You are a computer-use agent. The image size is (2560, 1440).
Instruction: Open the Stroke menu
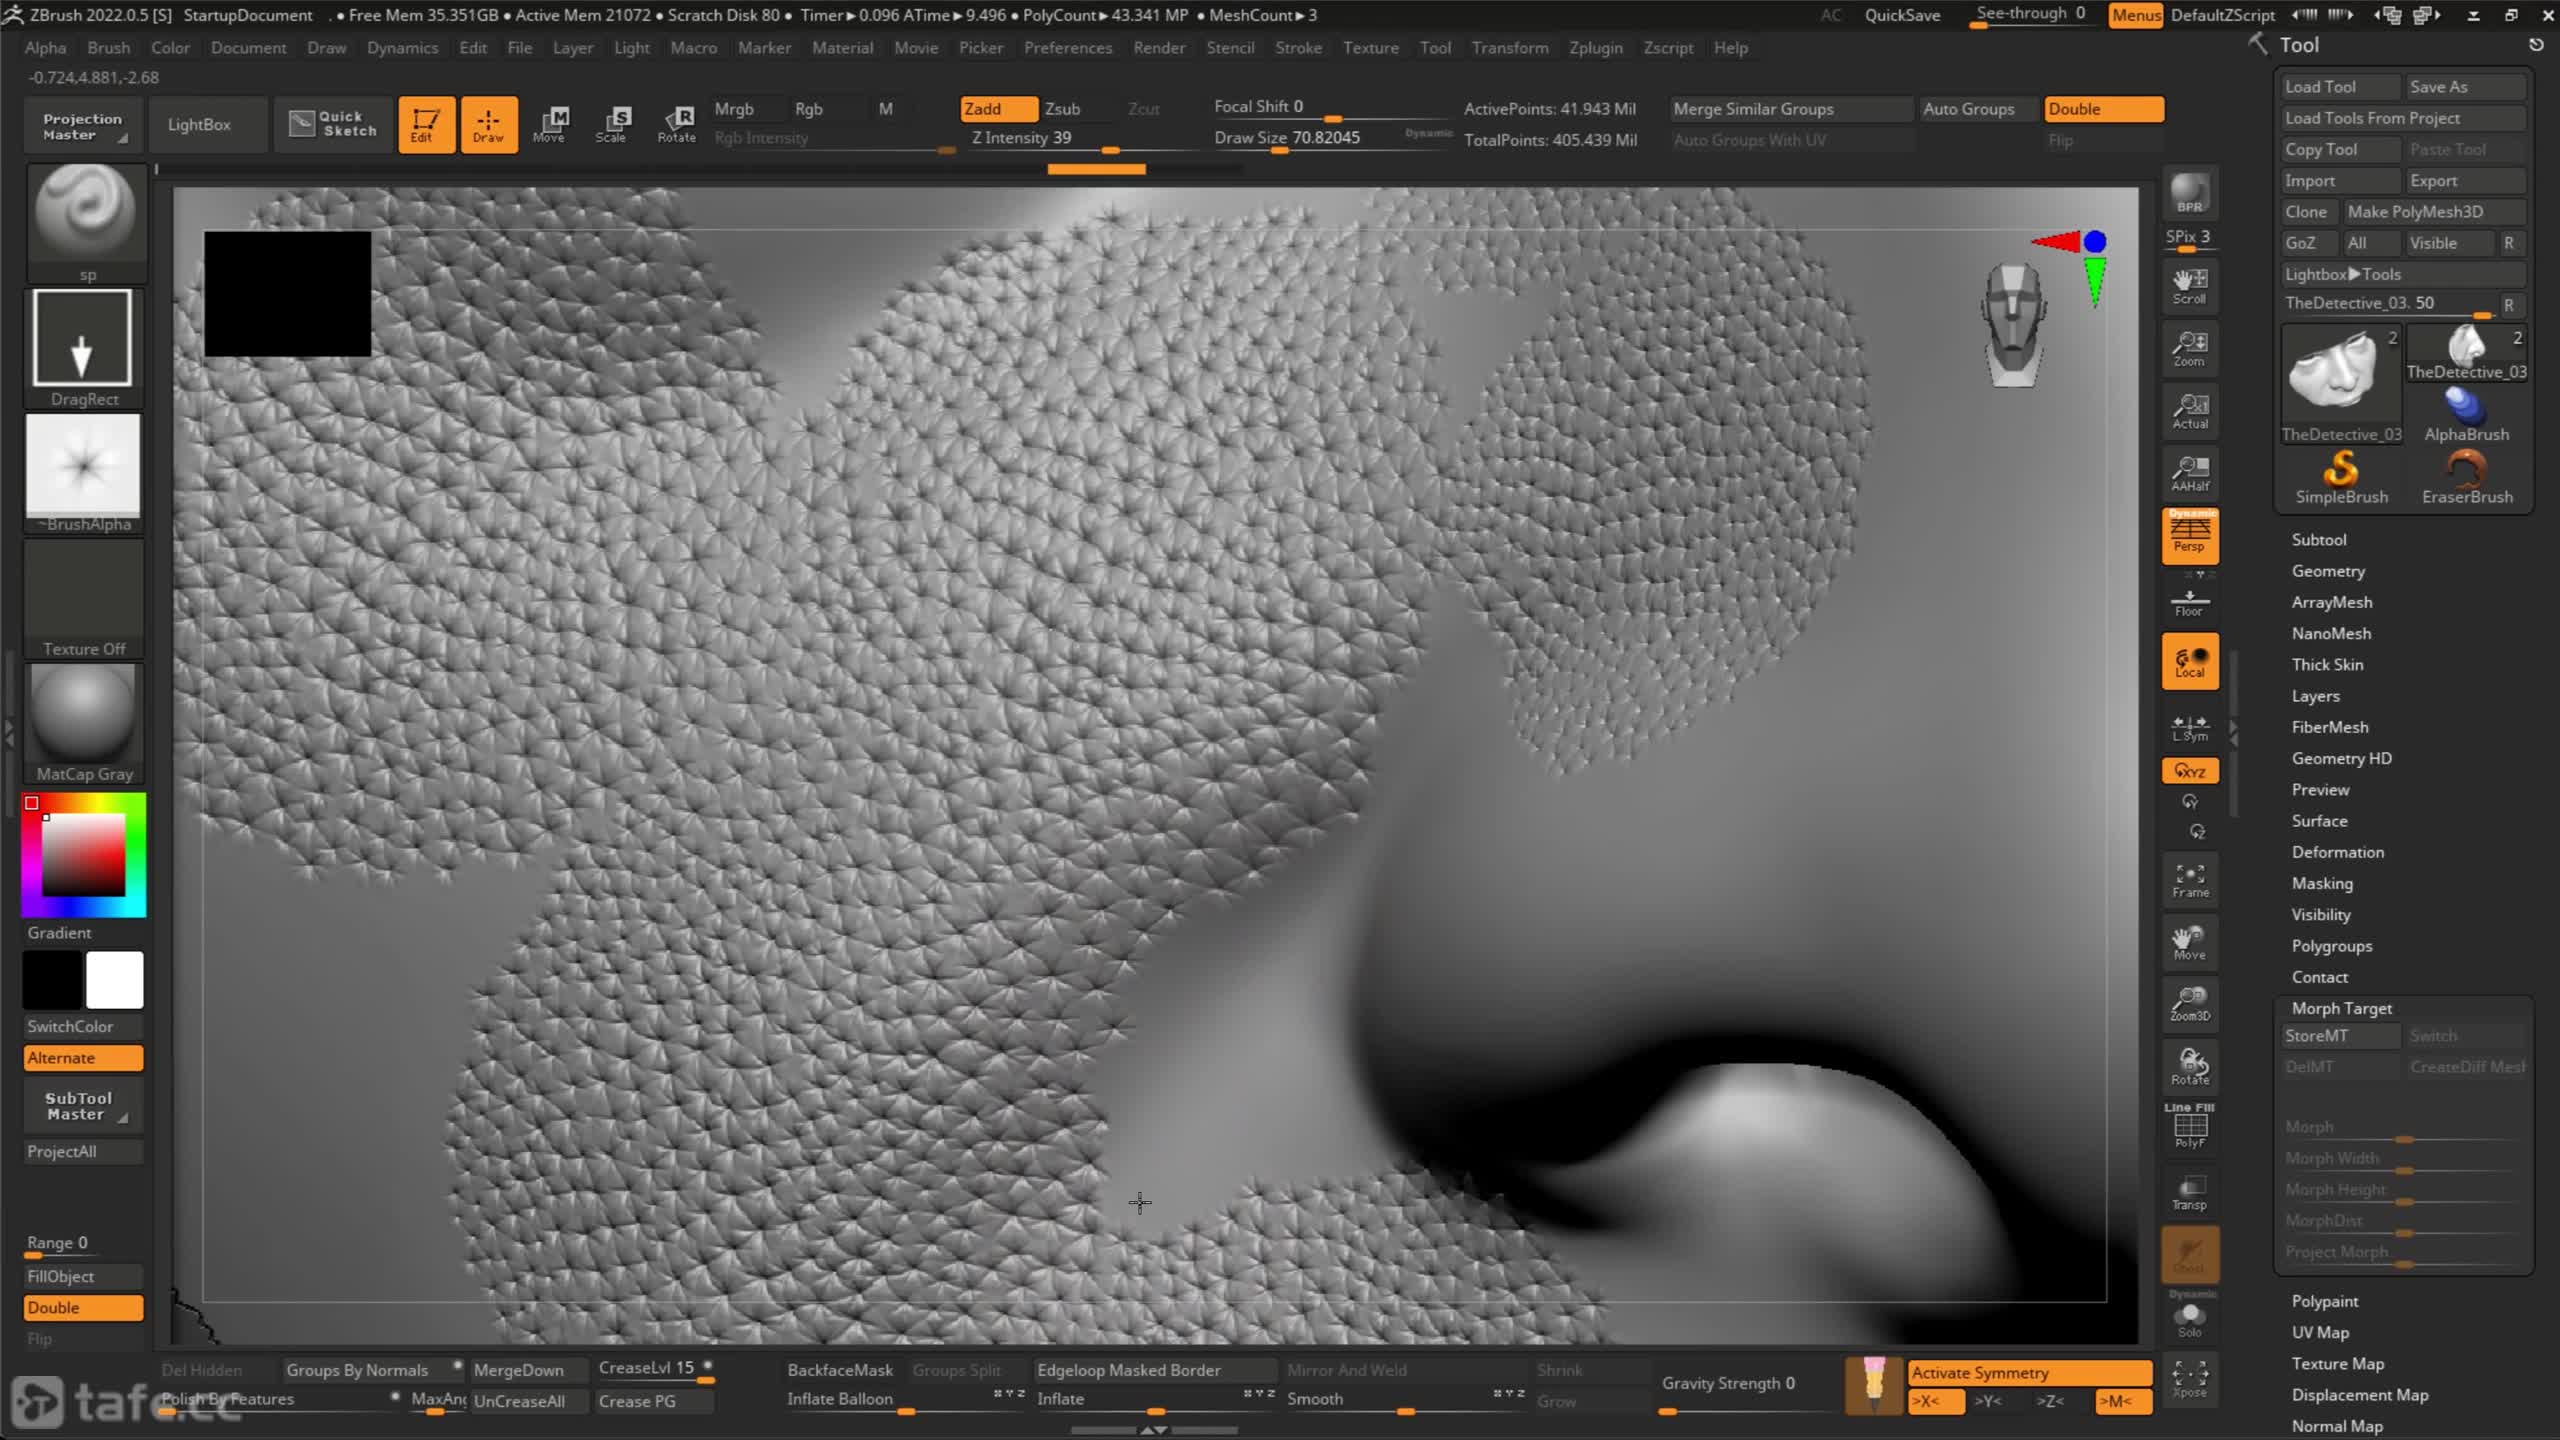1298,47
